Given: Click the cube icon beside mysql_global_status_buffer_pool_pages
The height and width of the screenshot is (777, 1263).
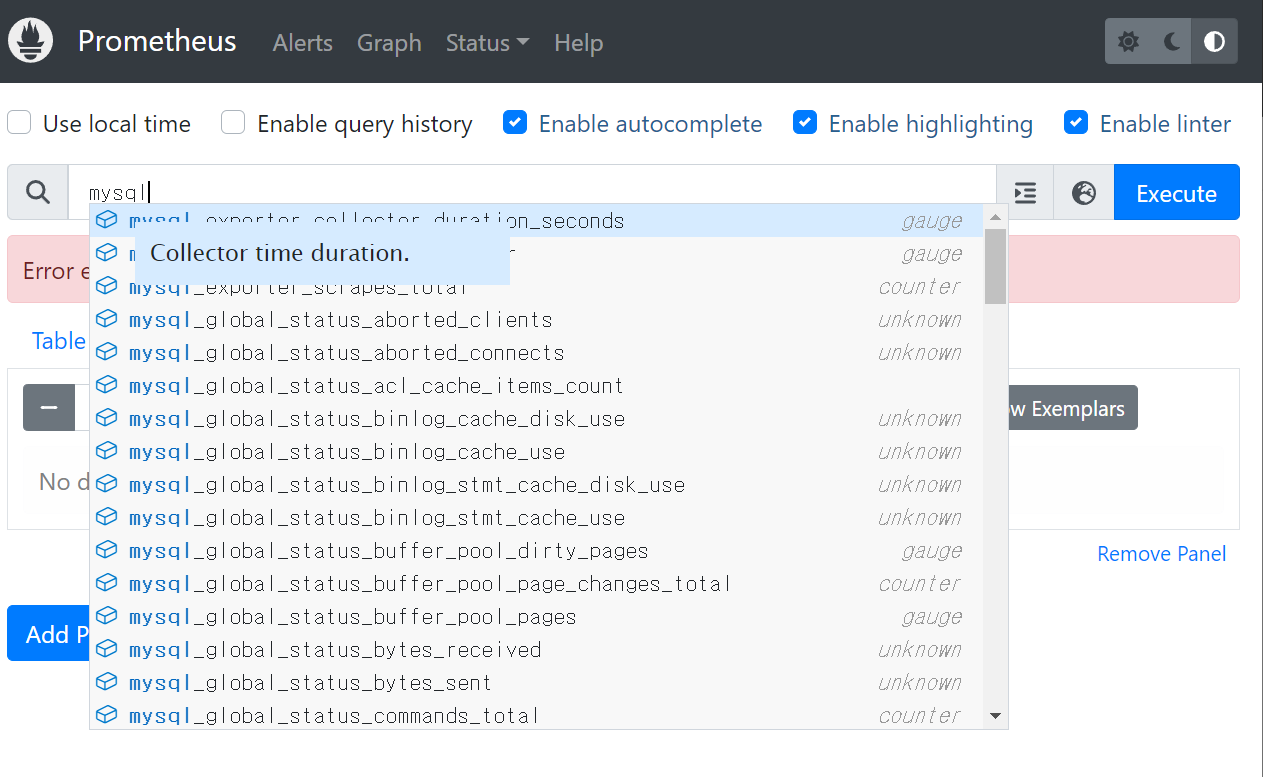Looking at the screenshot, I should click(x=107, y=617).
